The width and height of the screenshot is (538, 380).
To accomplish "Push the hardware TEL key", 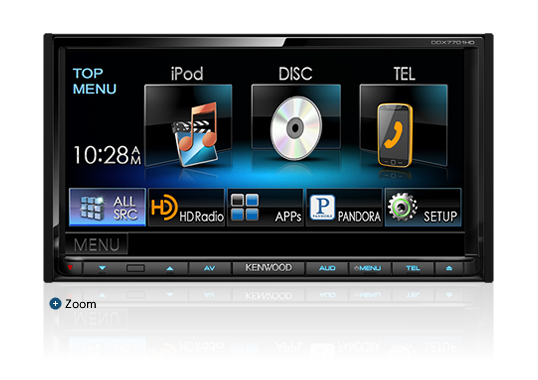I will point(413,268).
